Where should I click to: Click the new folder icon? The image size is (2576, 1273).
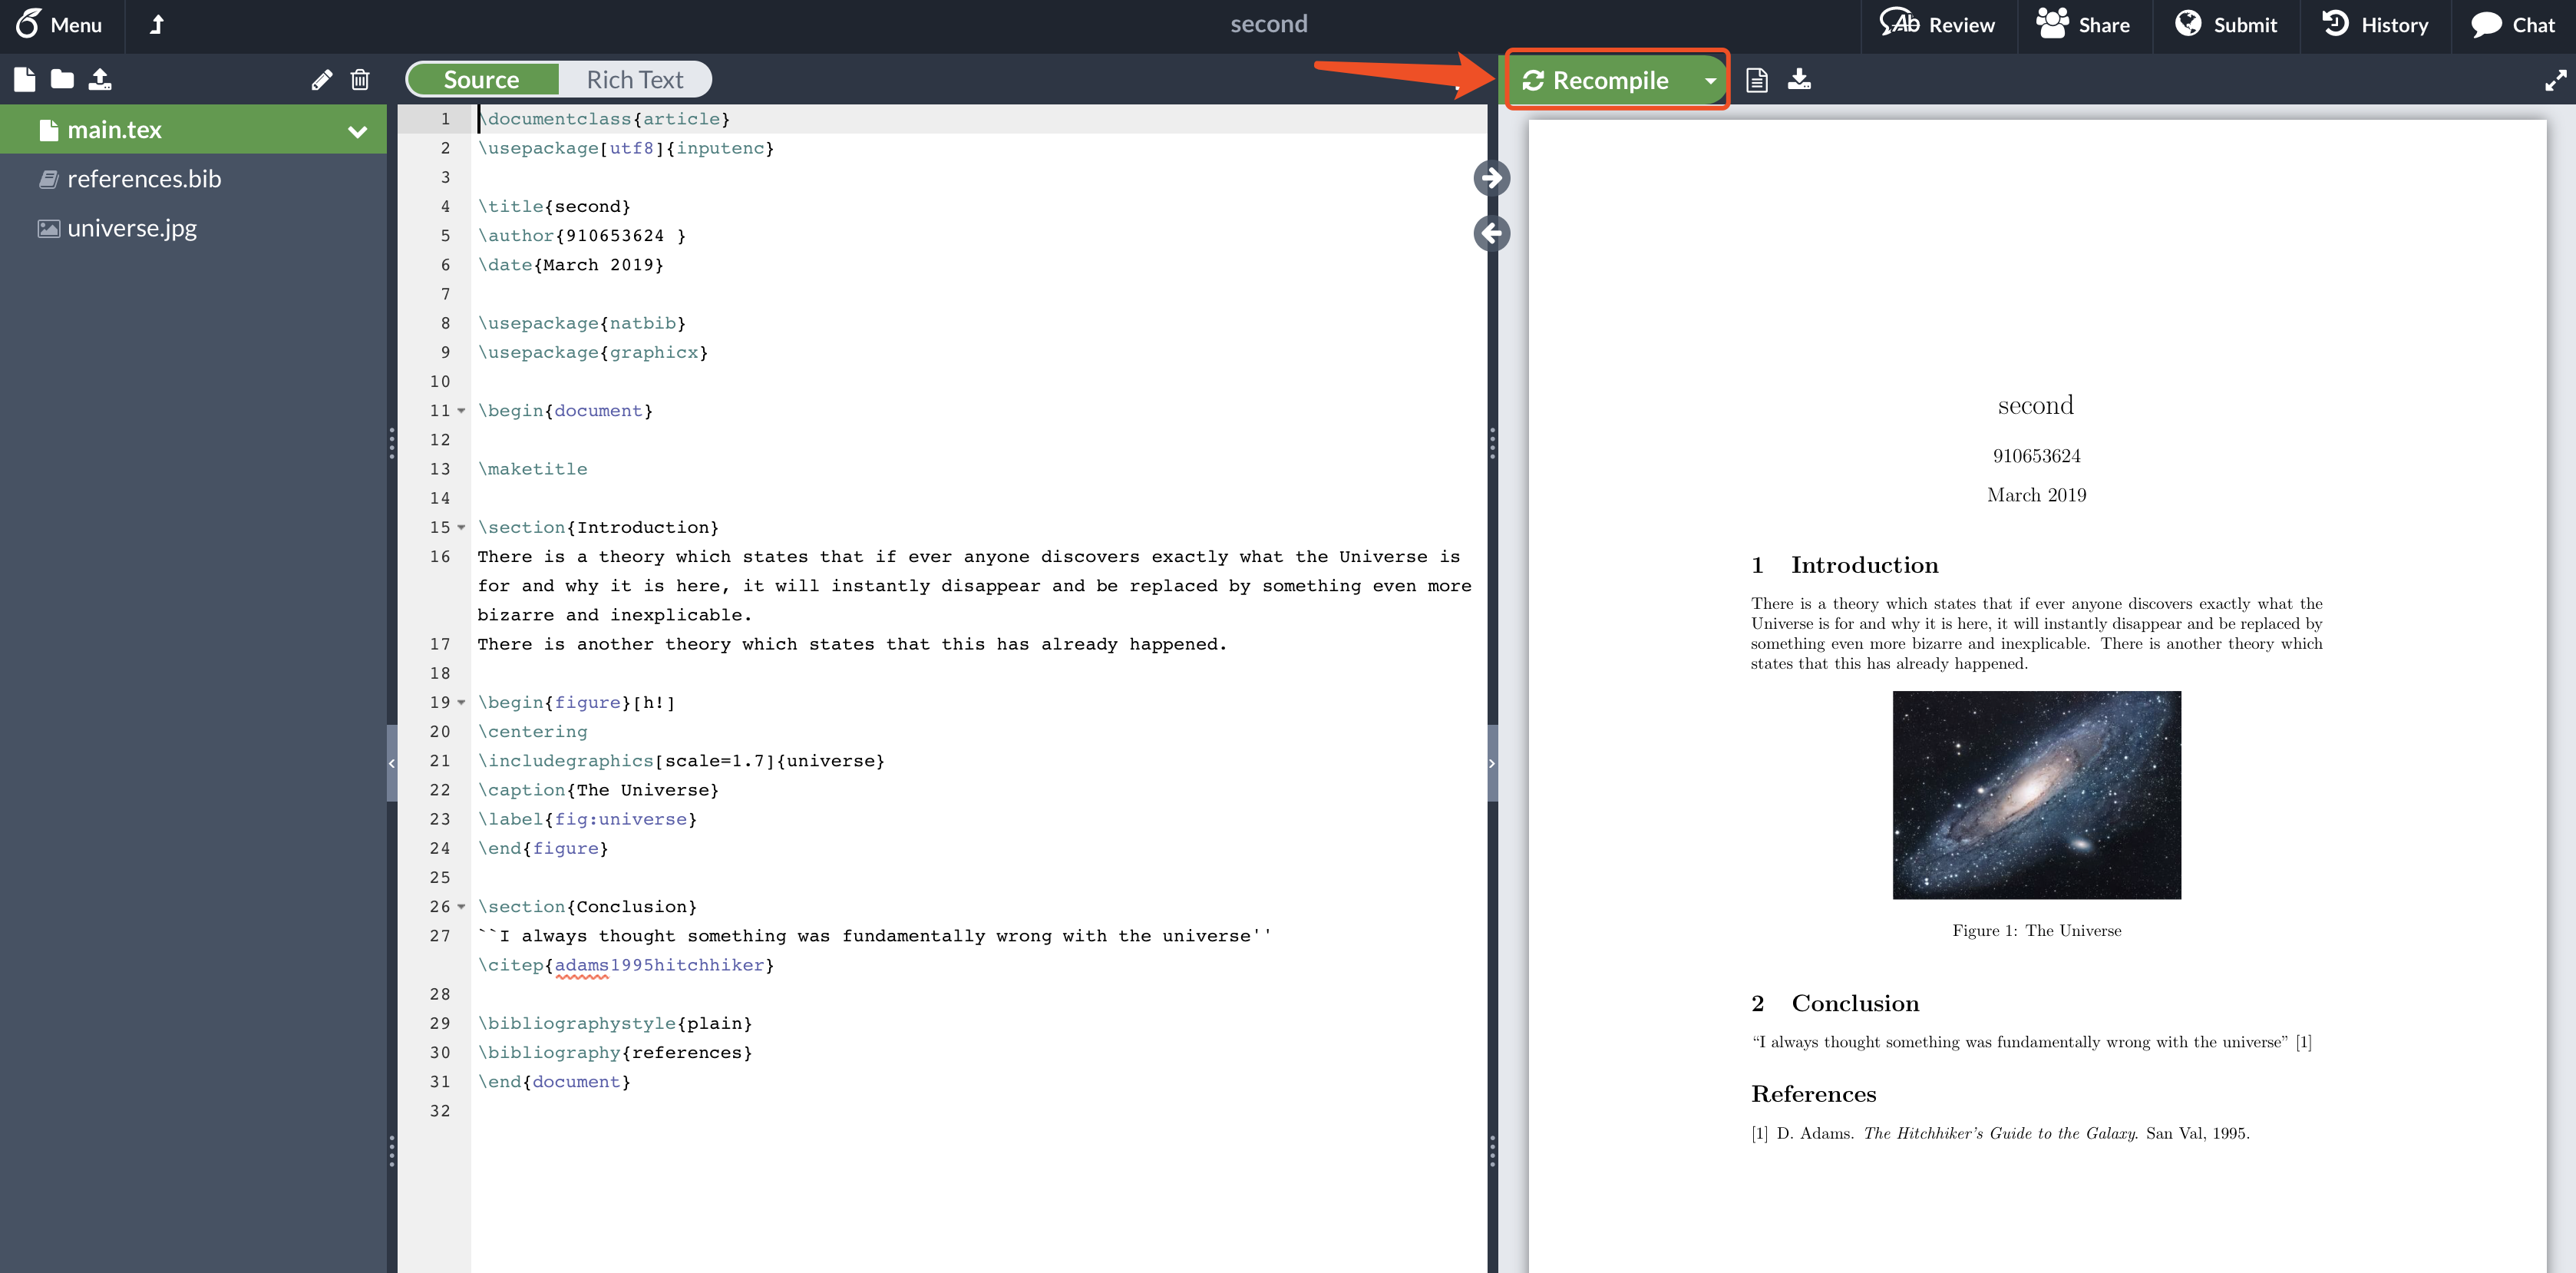(x=62, y=79)
